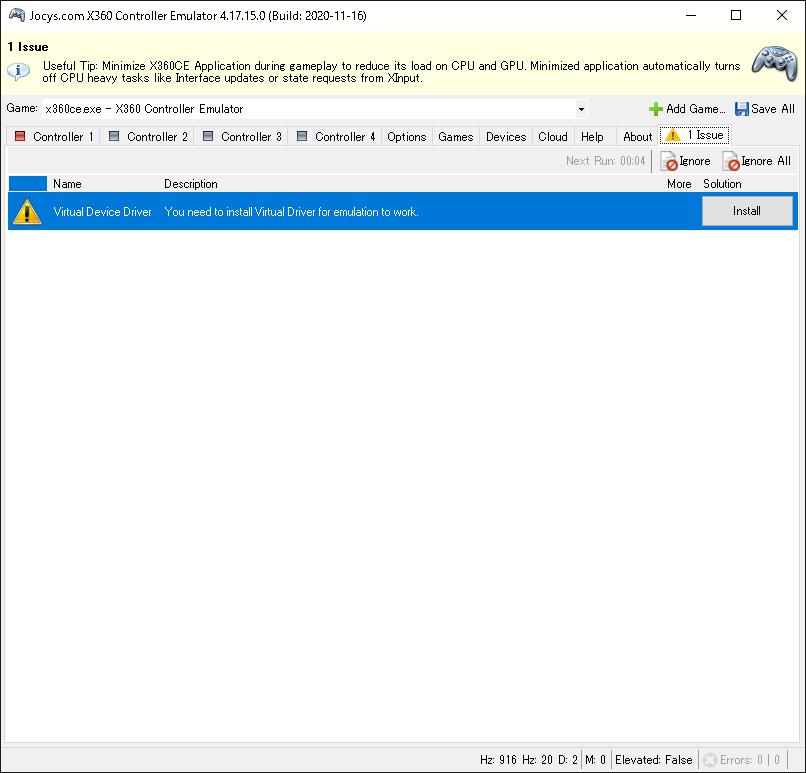Image resolution: width=806 pixels, height=773 pixels.
Task: Expand the Game selection dropdown
Action: 581,109
